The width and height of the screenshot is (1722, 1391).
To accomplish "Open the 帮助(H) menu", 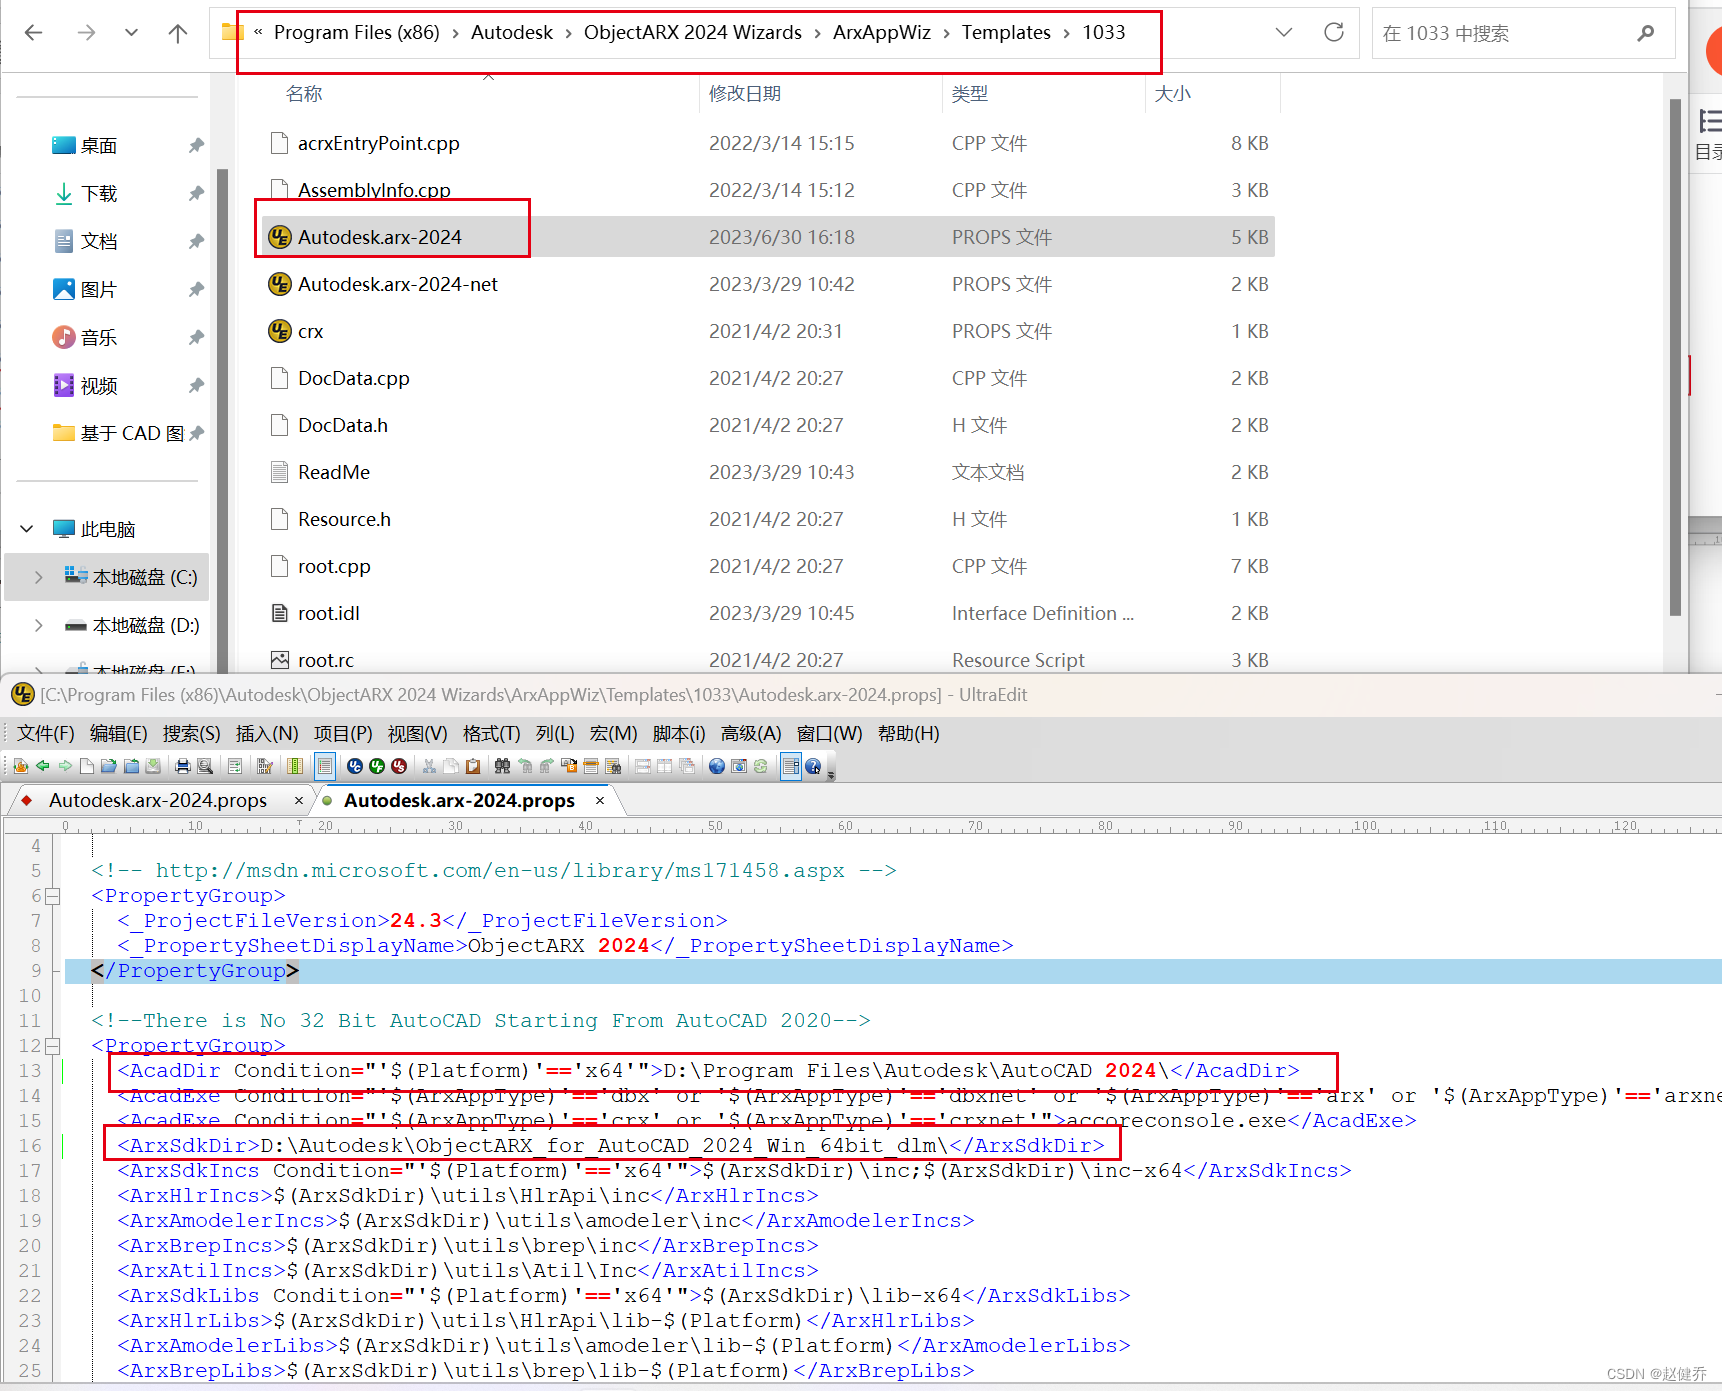I will click(x=909, y=733).
